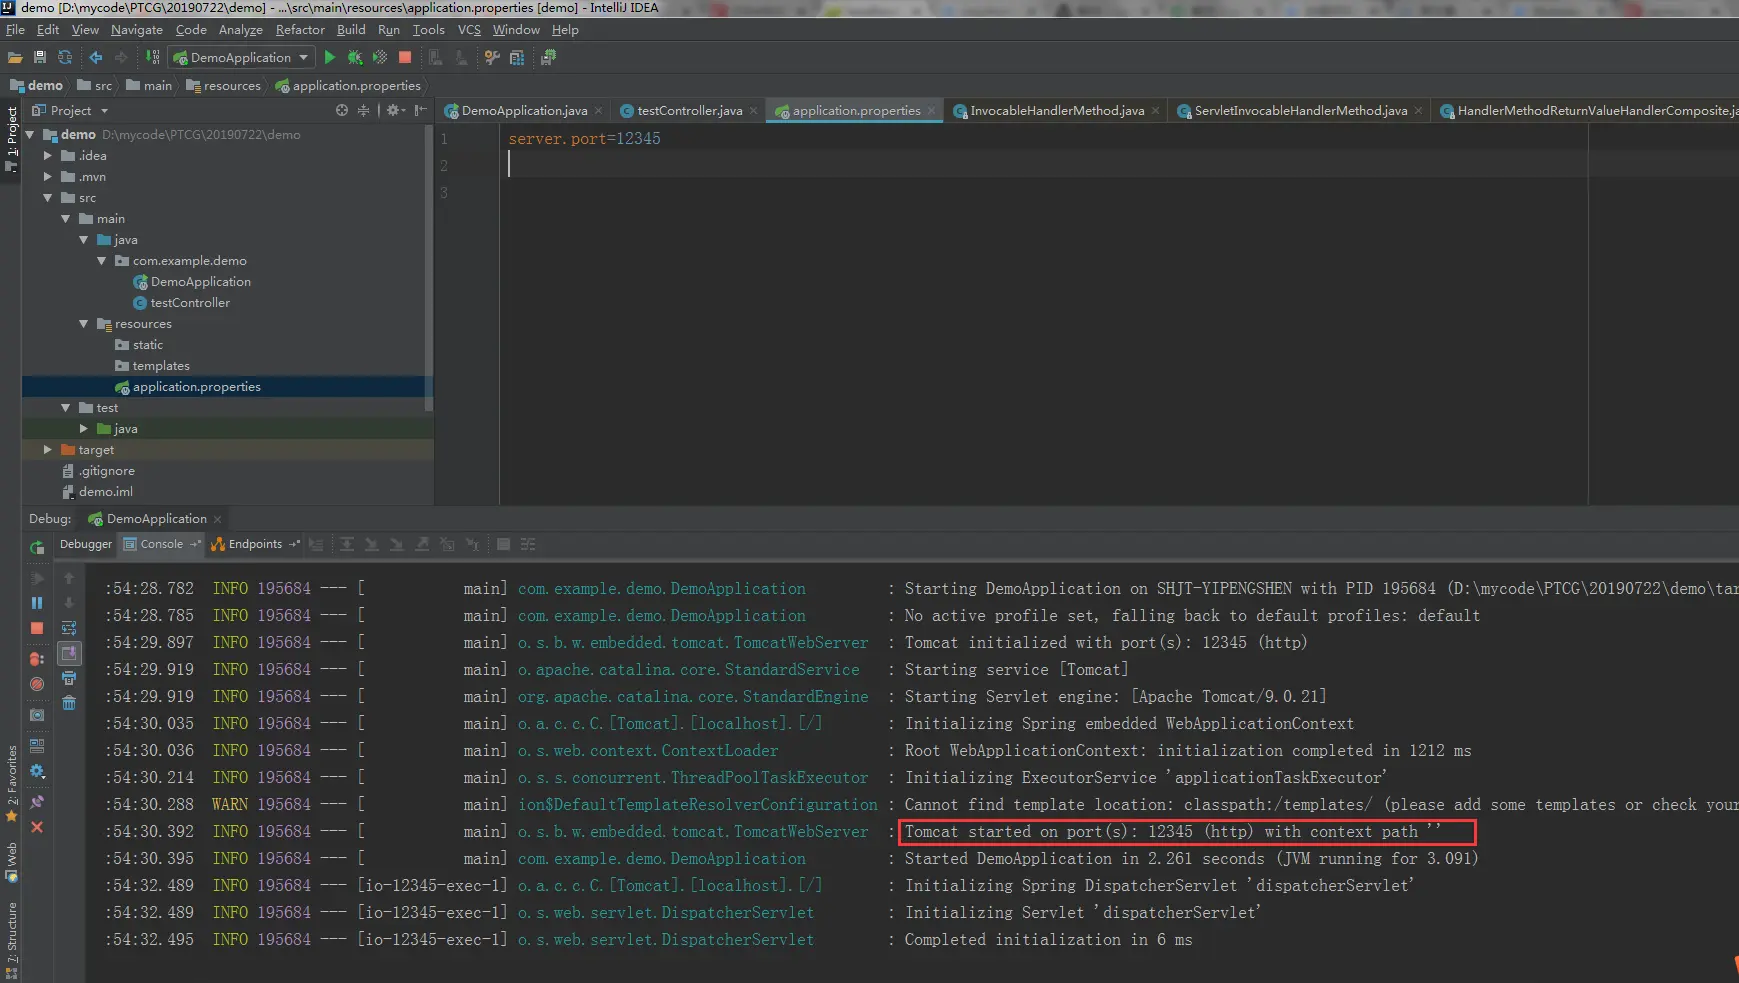
Task: Close the DemoApplication debug session tab
Action: [x=217, y=519]
